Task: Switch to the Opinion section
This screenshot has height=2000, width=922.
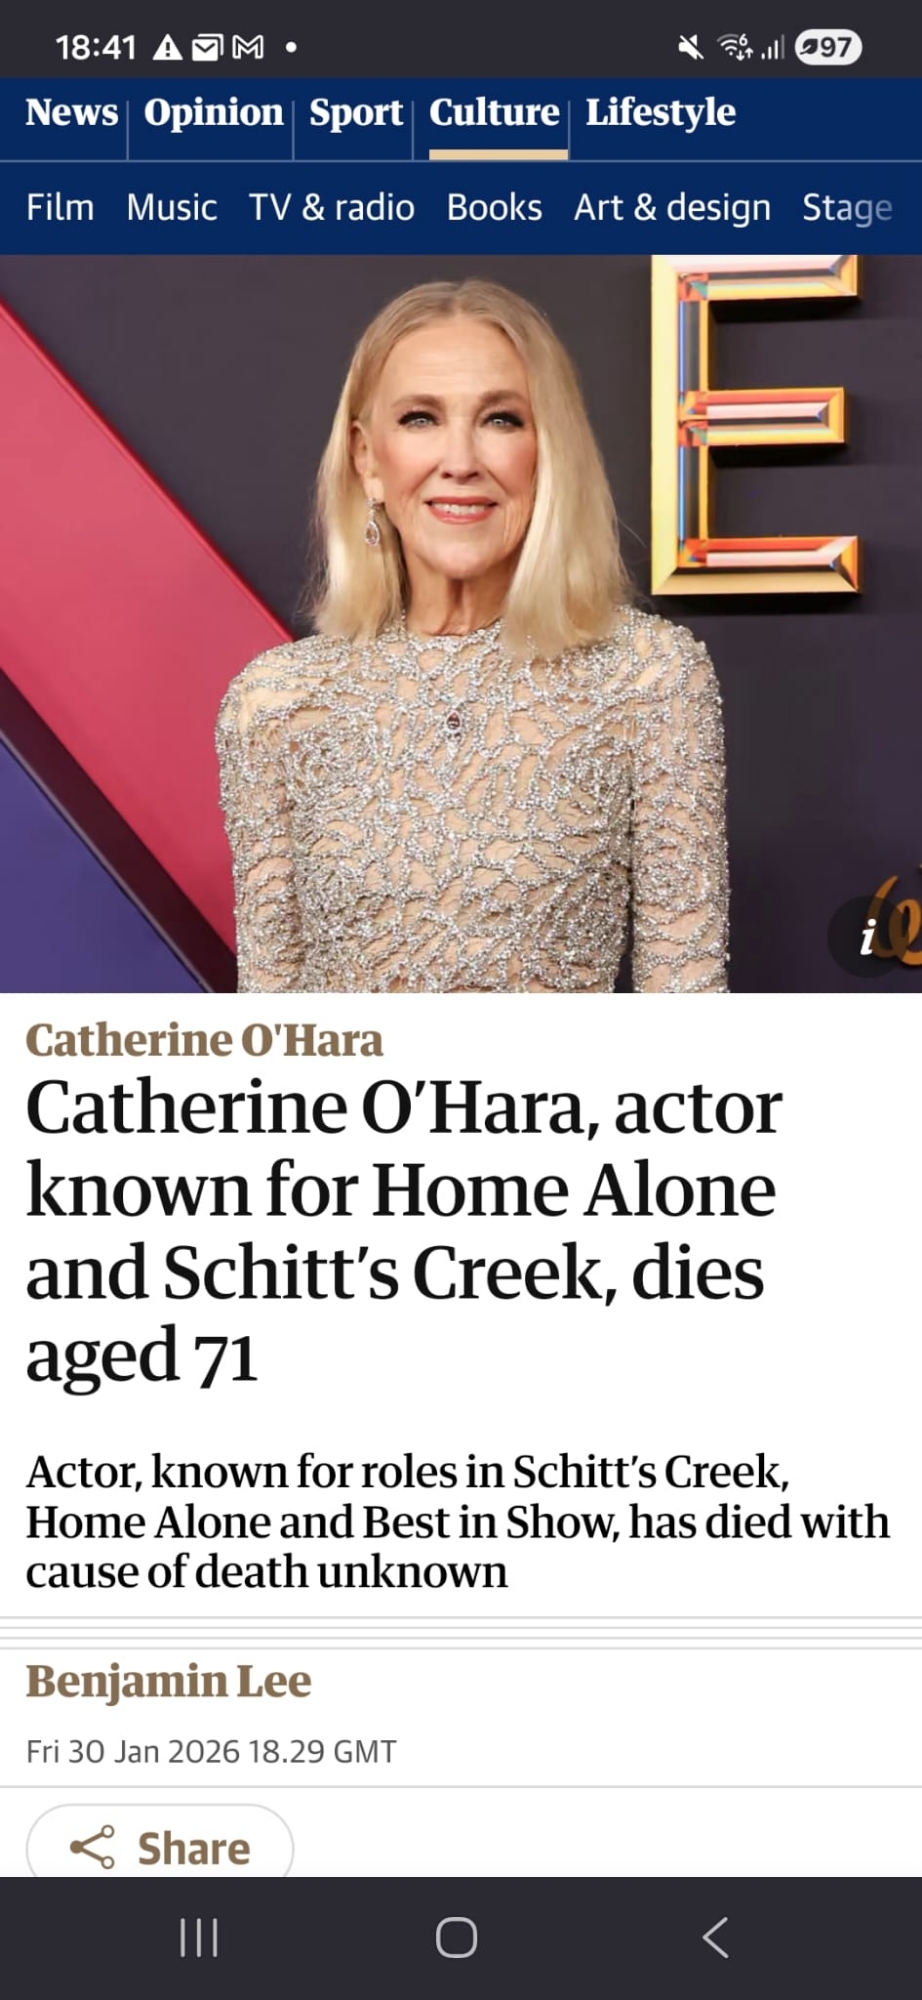Action: [213, 112]
